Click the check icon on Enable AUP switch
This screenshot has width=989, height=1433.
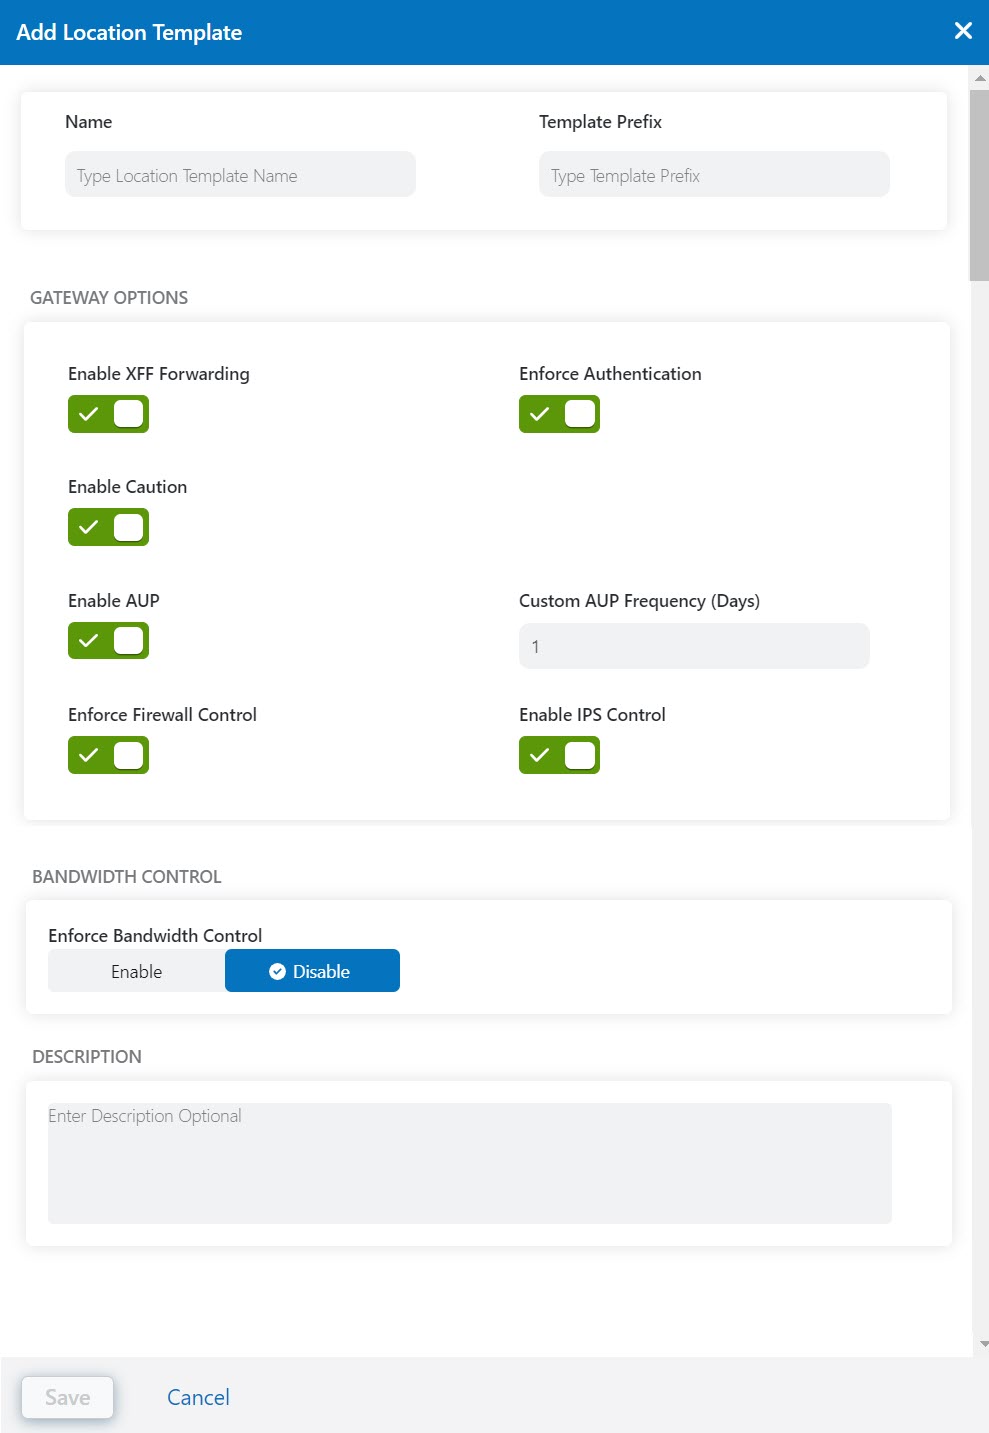point(89,640)
